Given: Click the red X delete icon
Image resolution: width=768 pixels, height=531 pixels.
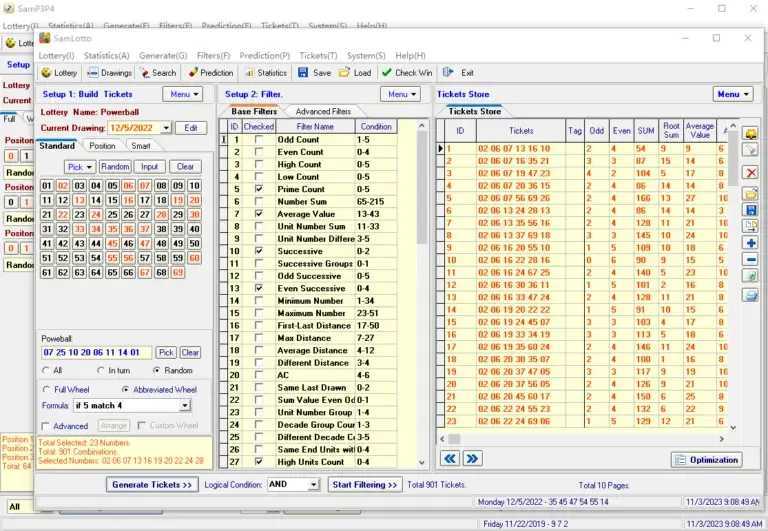Looking at the screenshot, I should 750,172.
